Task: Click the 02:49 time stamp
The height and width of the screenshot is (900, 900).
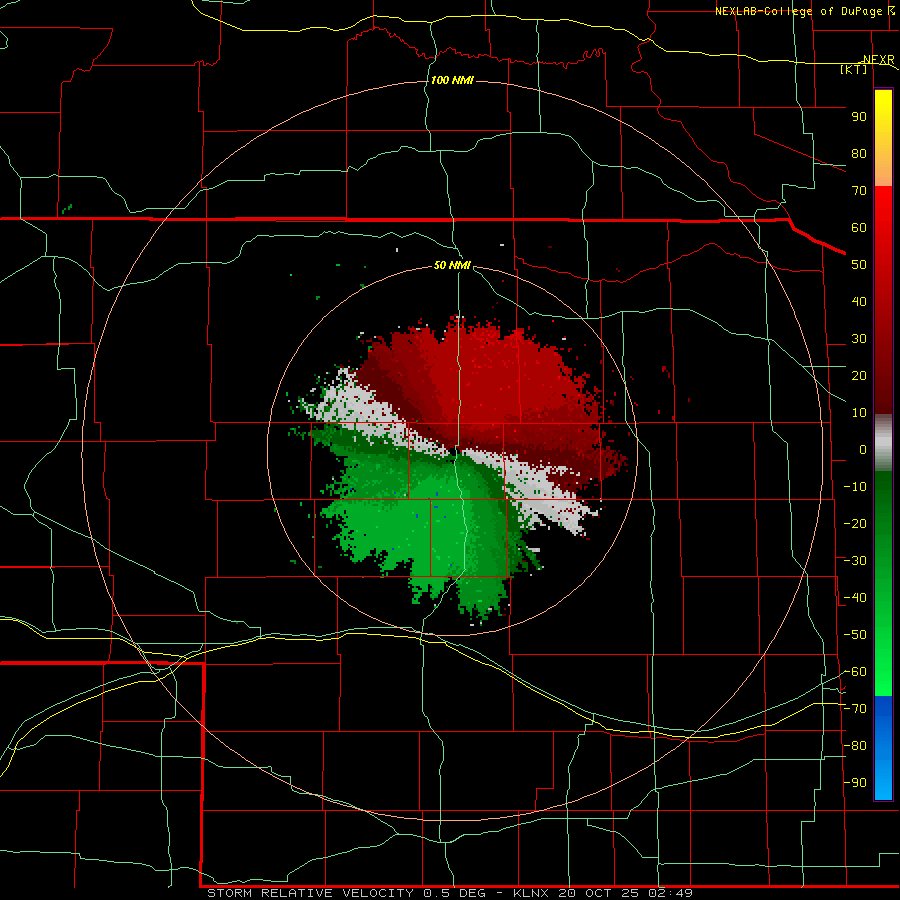Action: (x=670, y=893)
